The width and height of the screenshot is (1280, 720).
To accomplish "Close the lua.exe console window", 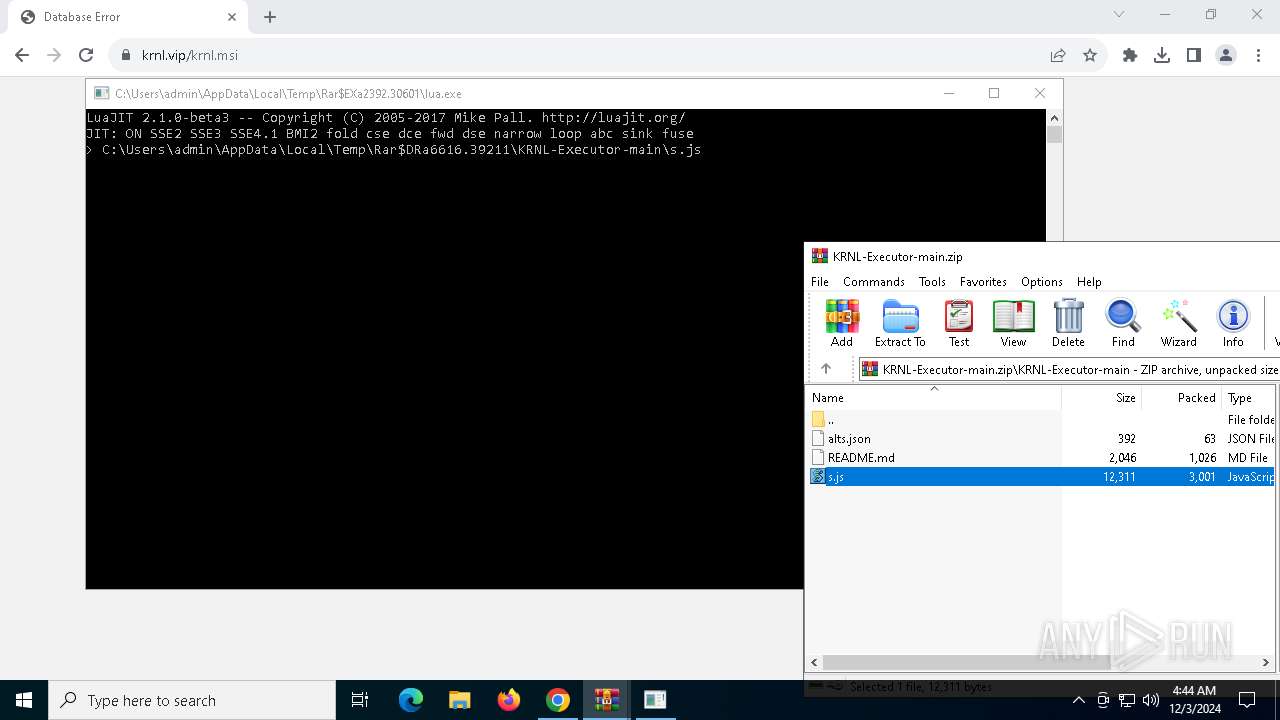I will 1040,93.
